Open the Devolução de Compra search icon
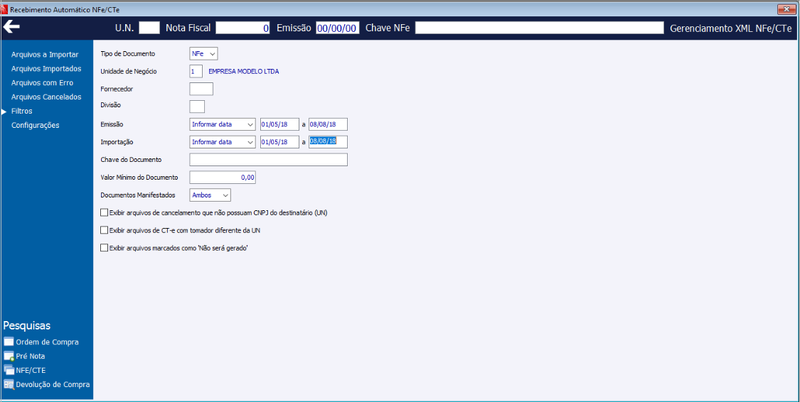Image resolution: width=800 pixels, height=402 pixels. click(9, 385)
